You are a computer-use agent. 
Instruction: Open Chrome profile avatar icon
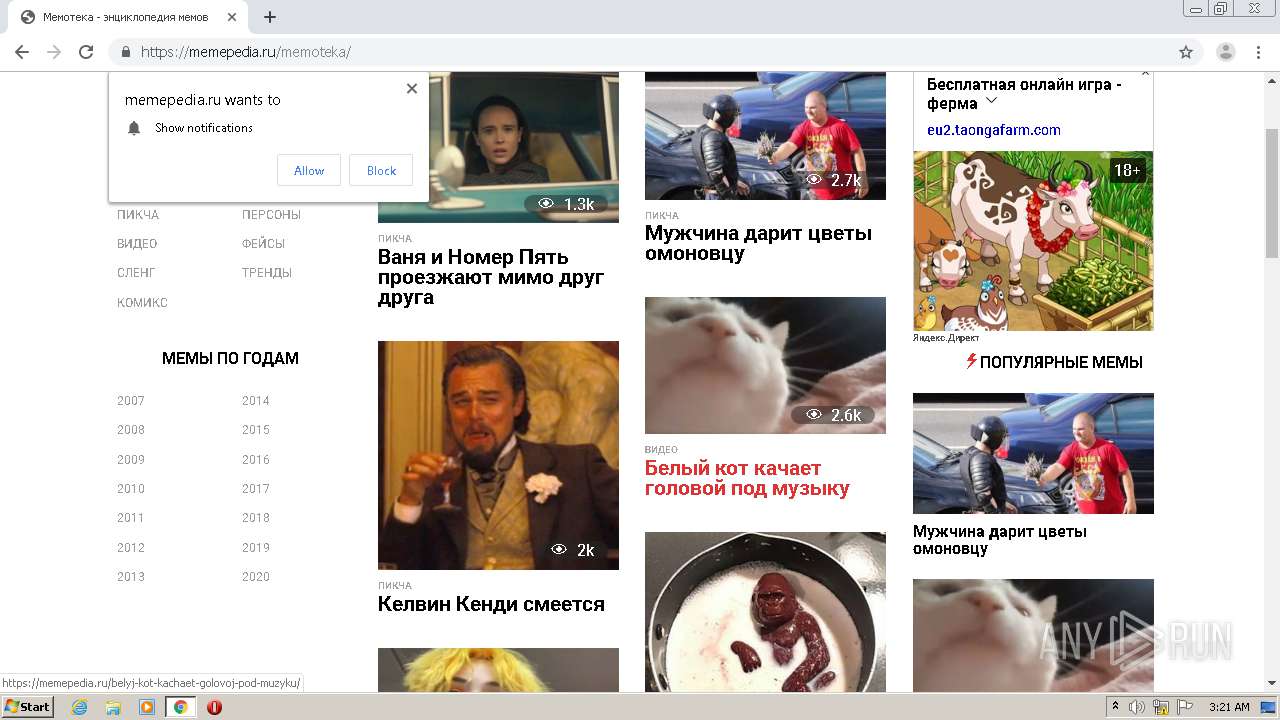[1226, 52]
